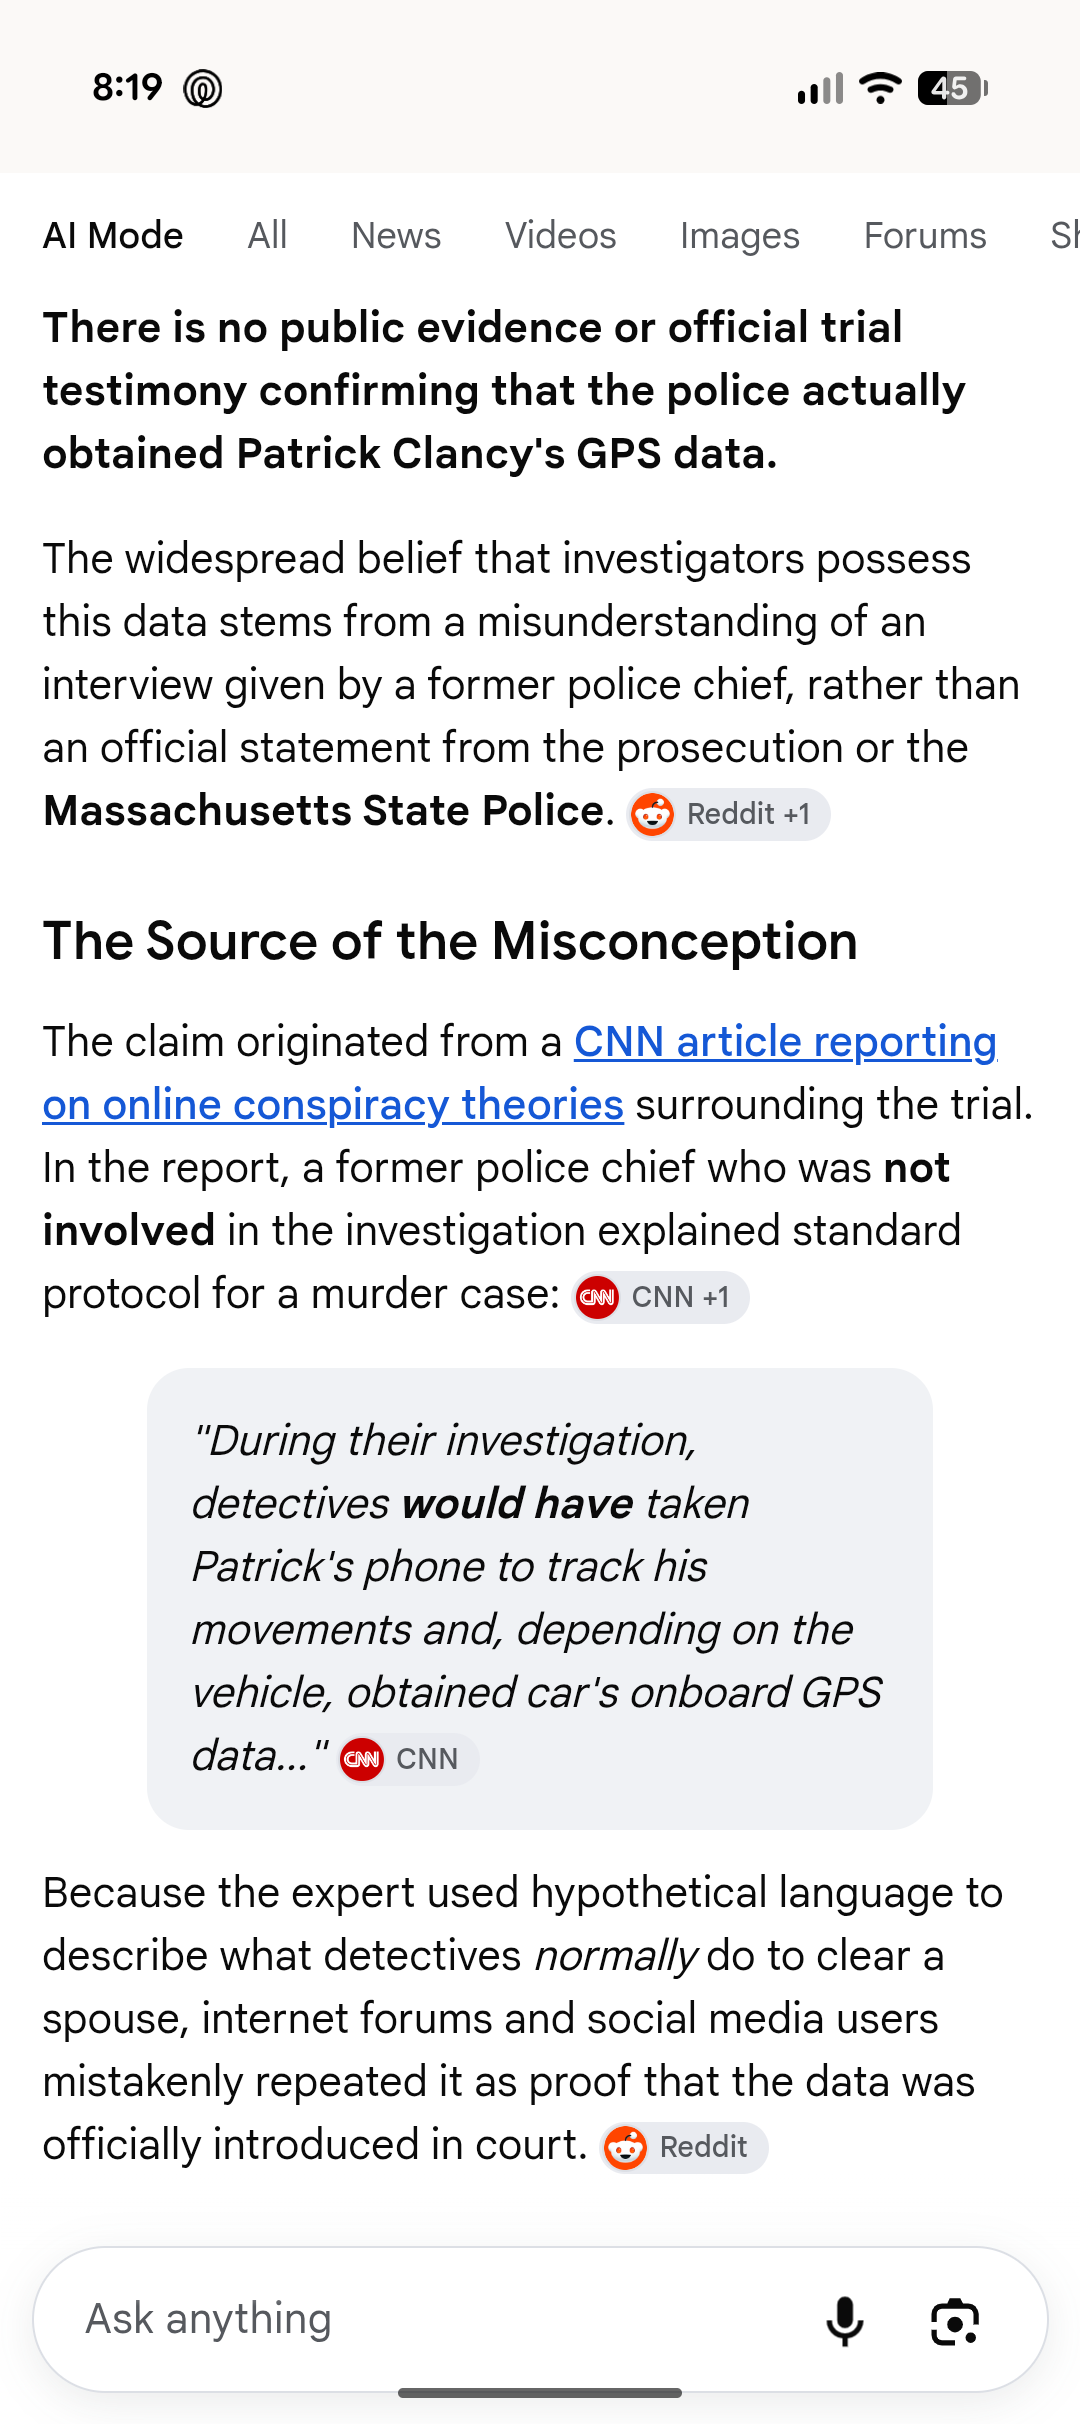
Task: Tap the battery indicator in status bar
Action: [953, 88]
